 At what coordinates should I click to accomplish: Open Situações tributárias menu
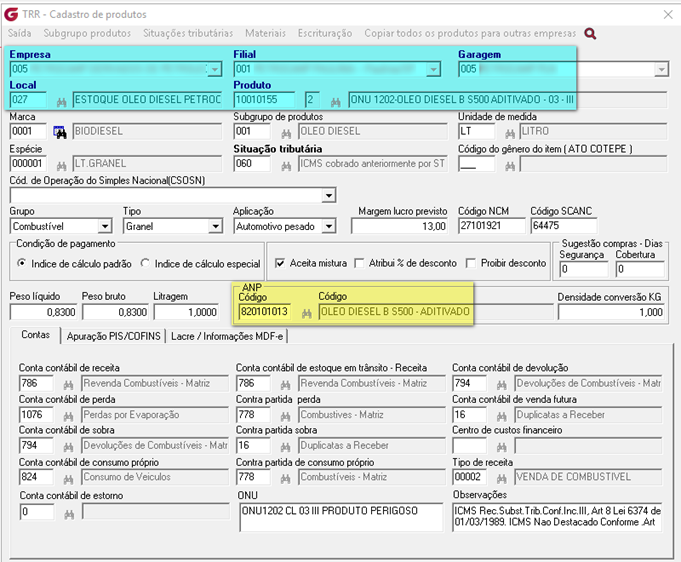(x=188, y=33)
